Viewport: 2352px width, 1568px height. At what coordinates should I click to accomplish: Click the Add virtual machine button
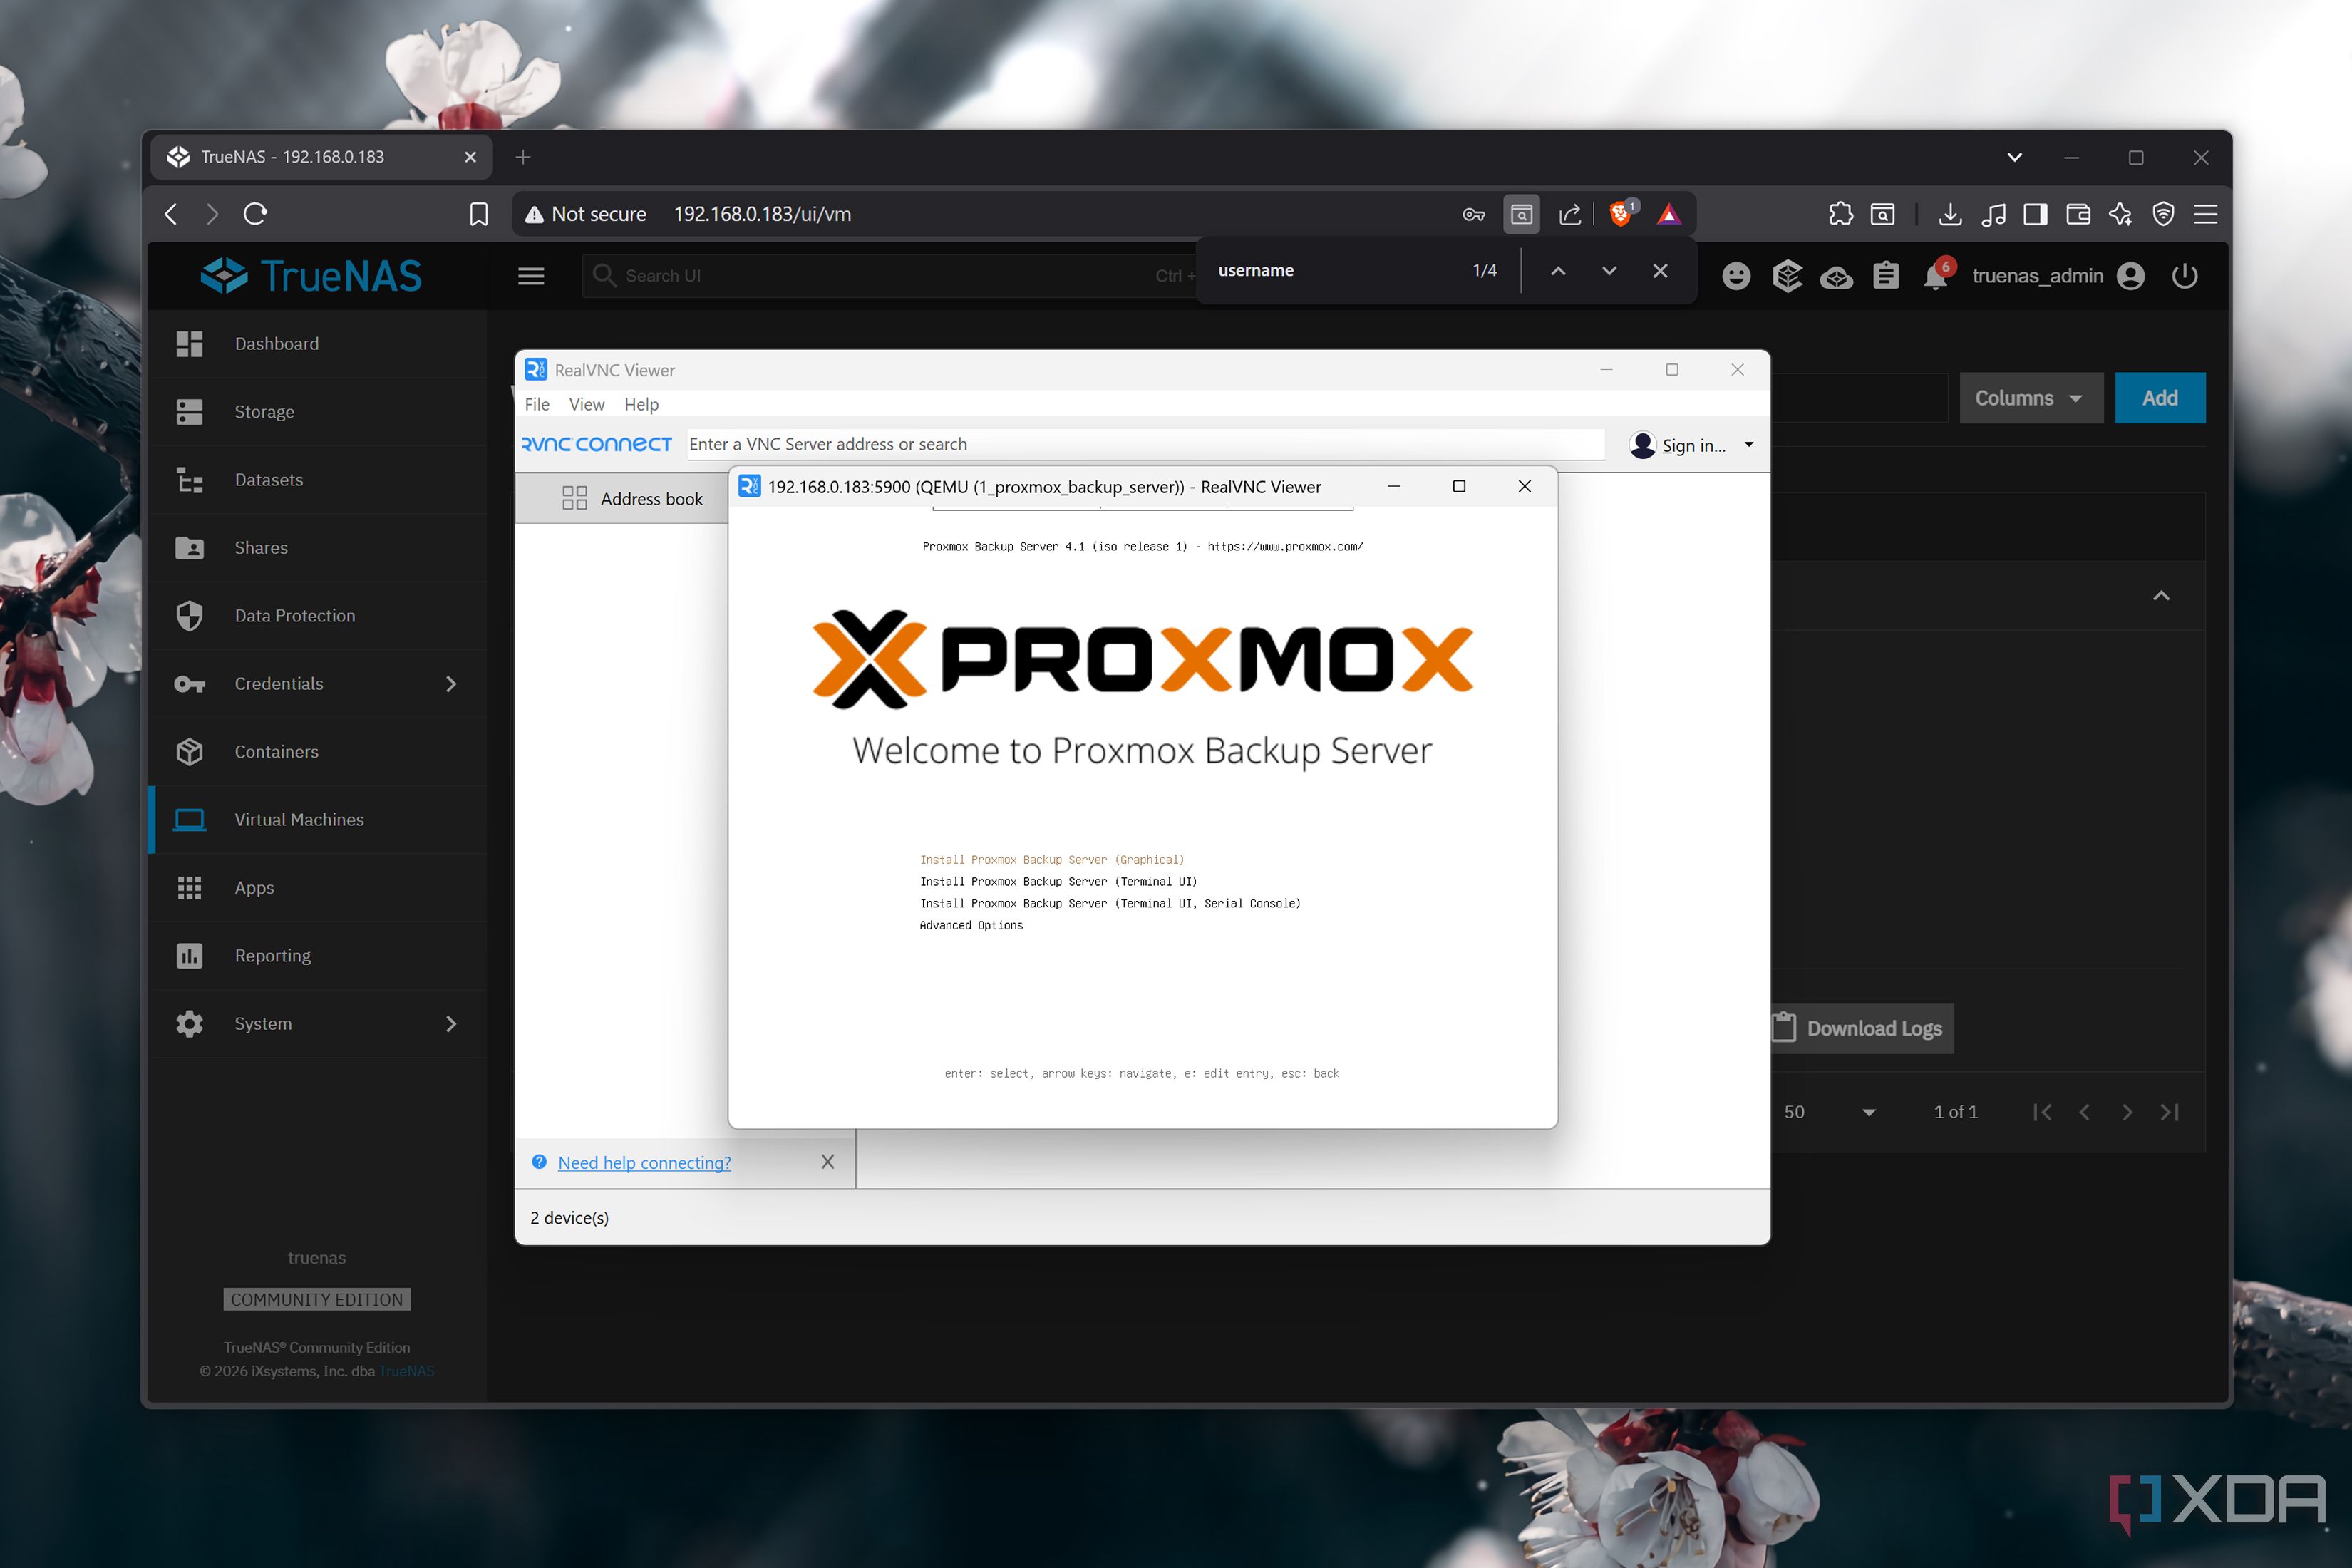coord(2159,398)
